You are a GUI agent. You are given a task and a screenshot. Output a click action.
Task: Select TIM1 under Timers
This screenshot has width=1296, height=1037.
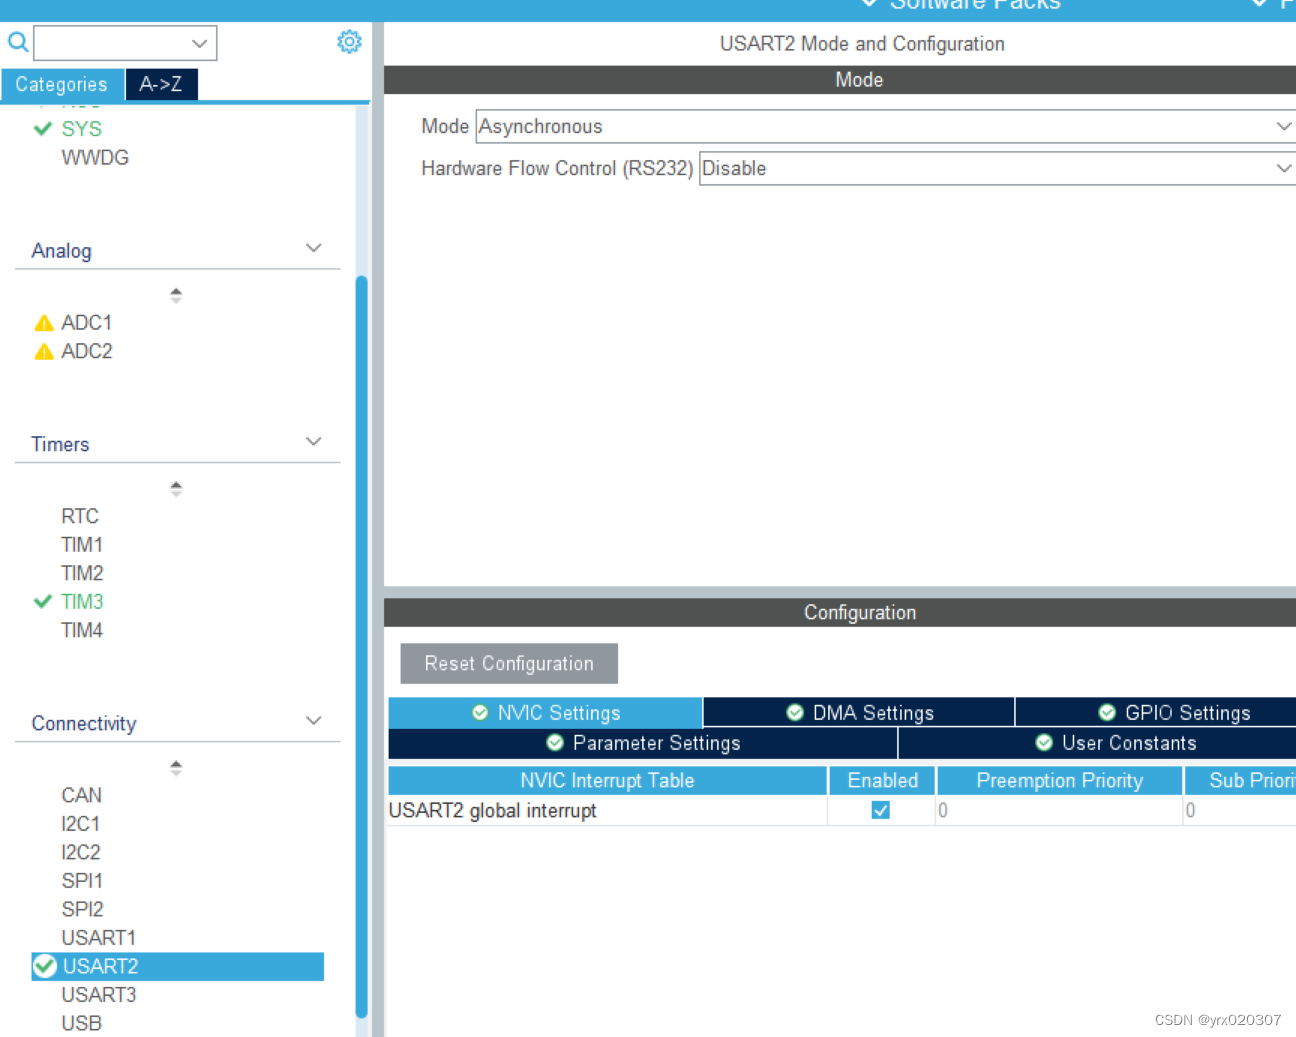[x=82, y=545]
